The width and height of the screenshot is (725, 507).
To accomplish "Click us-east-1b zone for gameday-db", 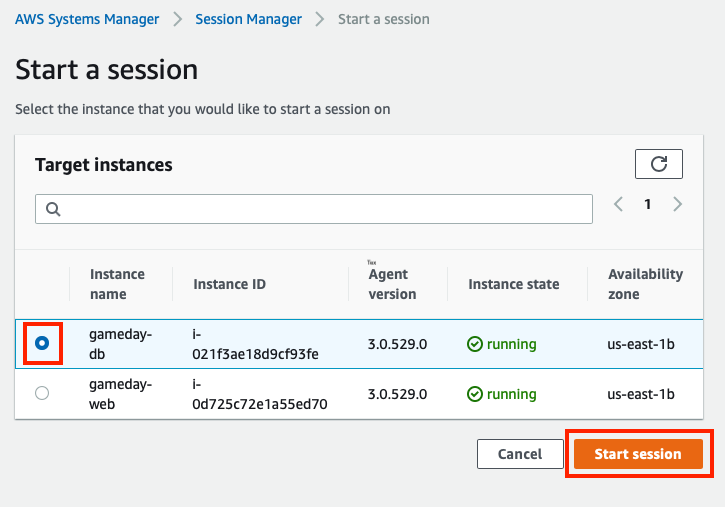I will pyautogui.click(x=641, y=344).
